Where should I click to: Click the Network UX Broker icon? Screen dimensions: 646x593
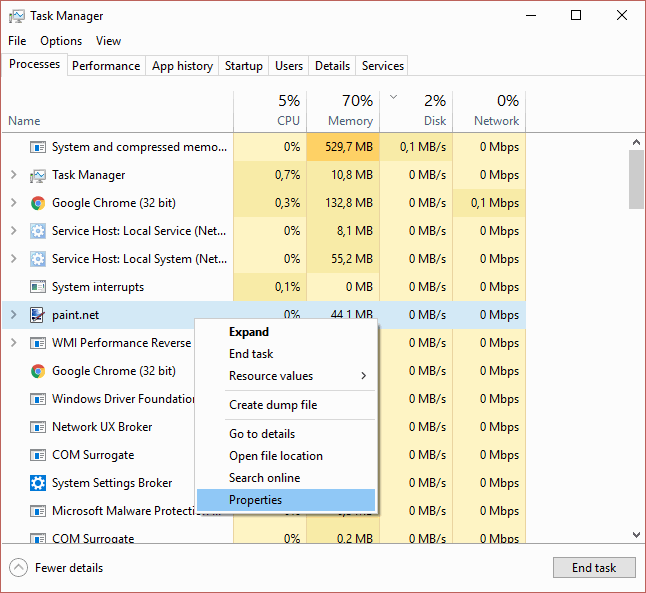(38, 427)
